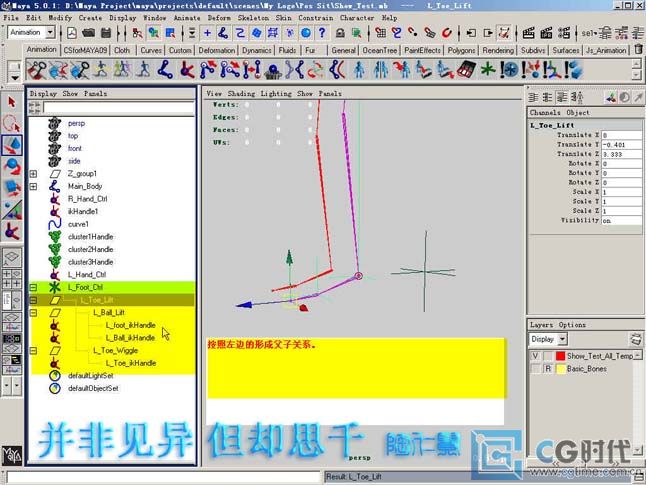Click the four view layout icon
The width and height of the screenshot is (646, 485).
pos(12,279)
